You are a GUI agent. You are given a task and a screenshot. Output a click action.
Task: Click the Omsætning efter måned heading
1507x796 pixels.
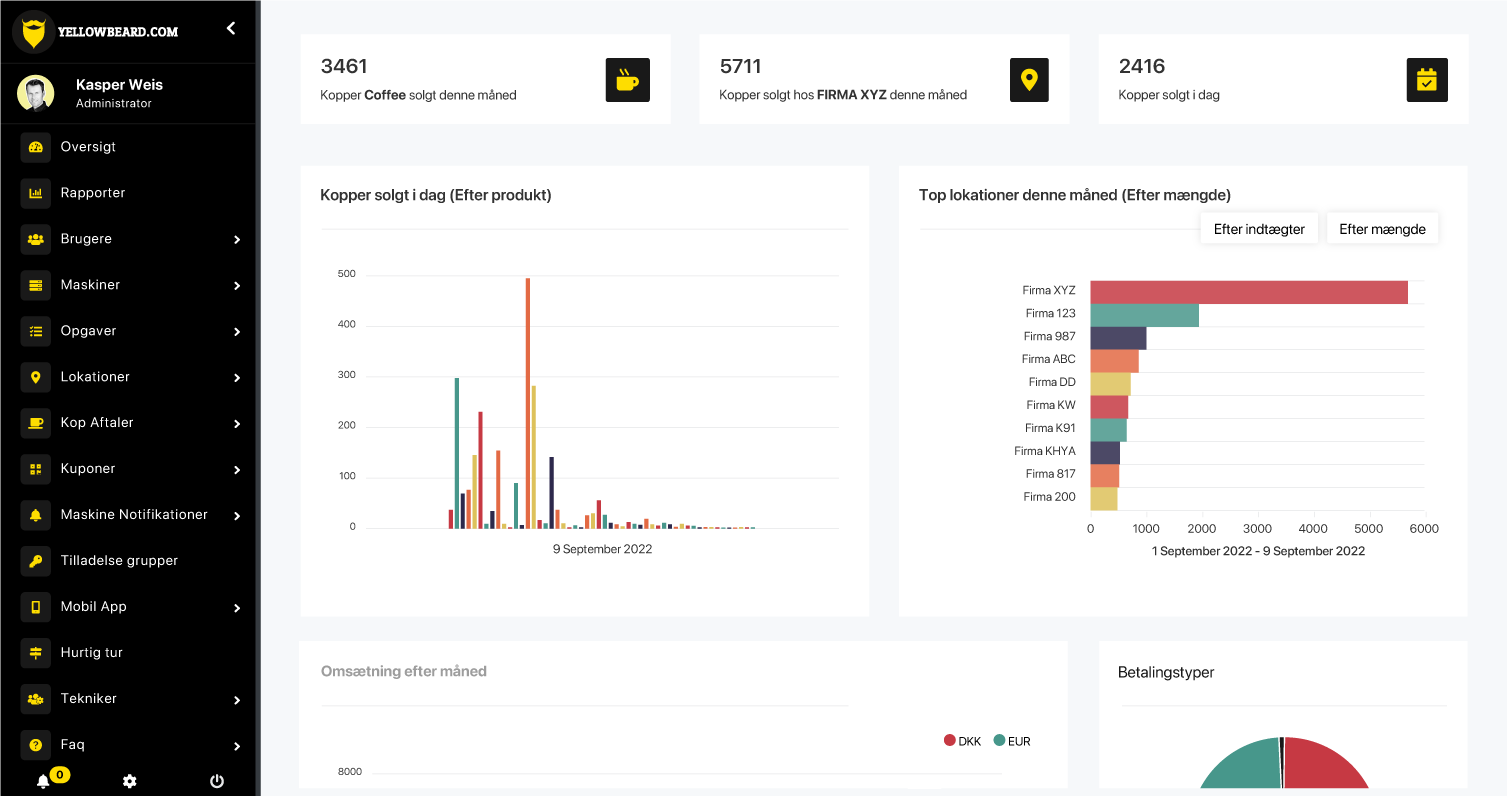coord(404,671)
